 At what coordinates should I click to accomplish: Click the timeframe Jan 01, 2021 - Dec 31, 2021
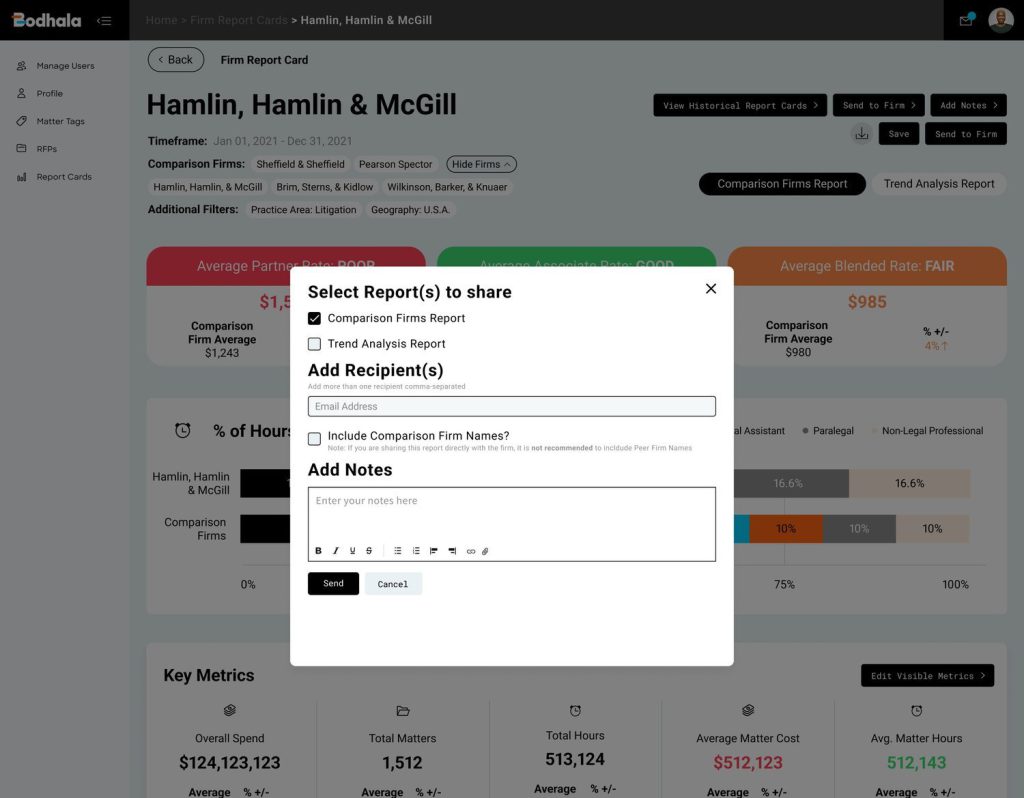[x=283, y=141]
